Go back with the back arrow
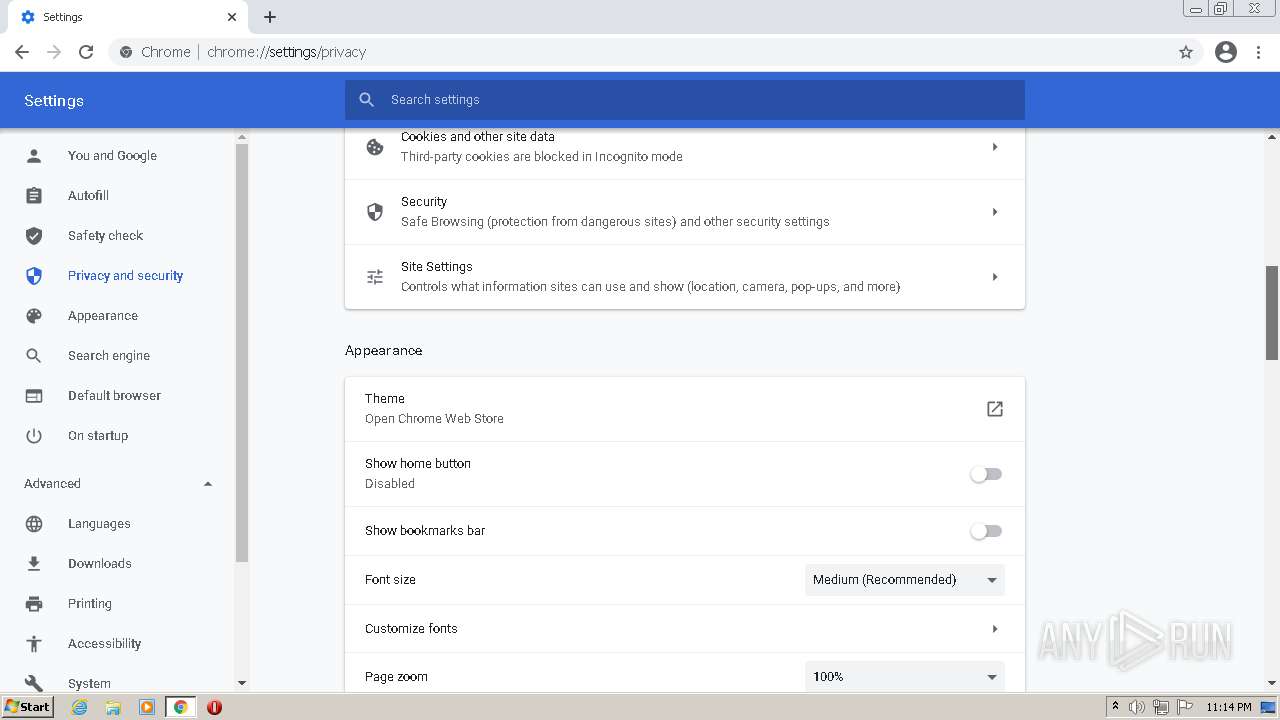1280x720 pixels. [x=22, y=52]
